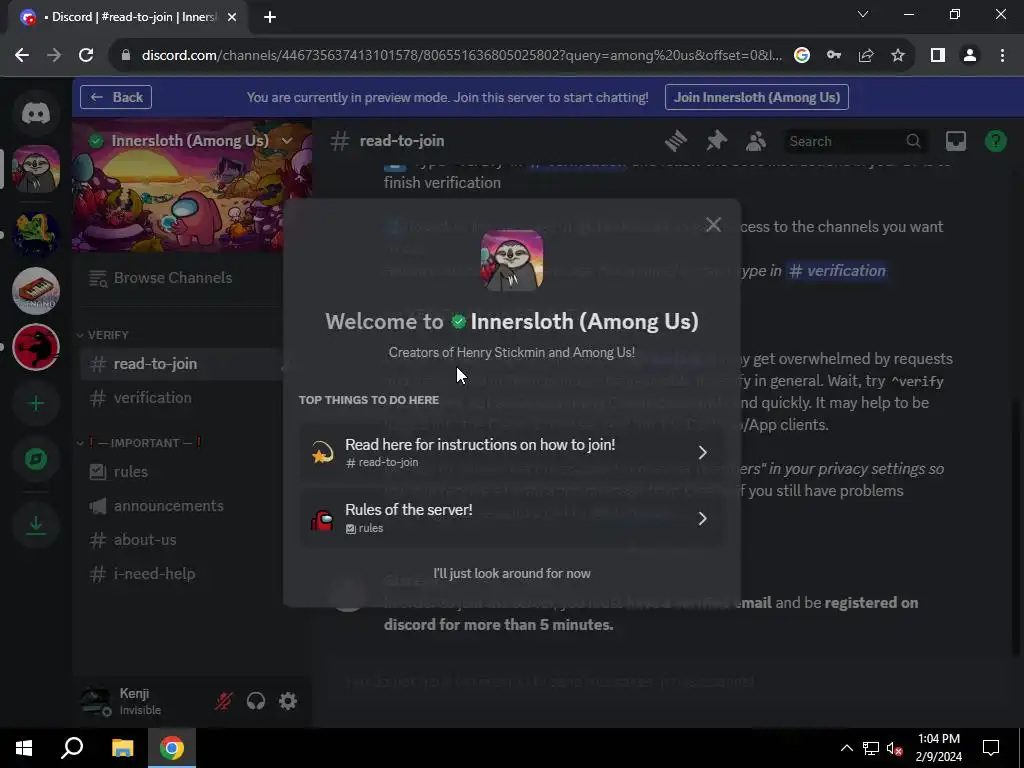
Task: Explore discoverable servers compass icon
Action: (x=36, y=459)
